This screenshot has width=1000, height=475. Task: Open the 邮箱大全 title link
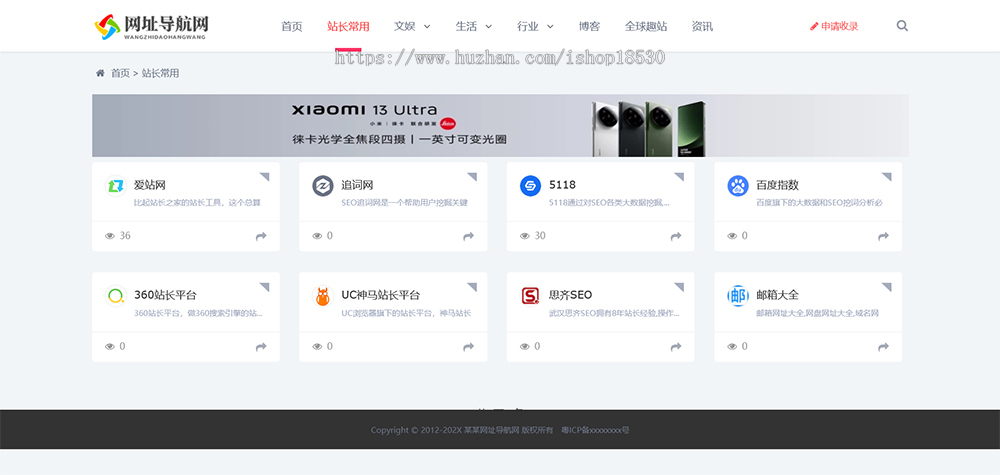(x=777, y=295)
